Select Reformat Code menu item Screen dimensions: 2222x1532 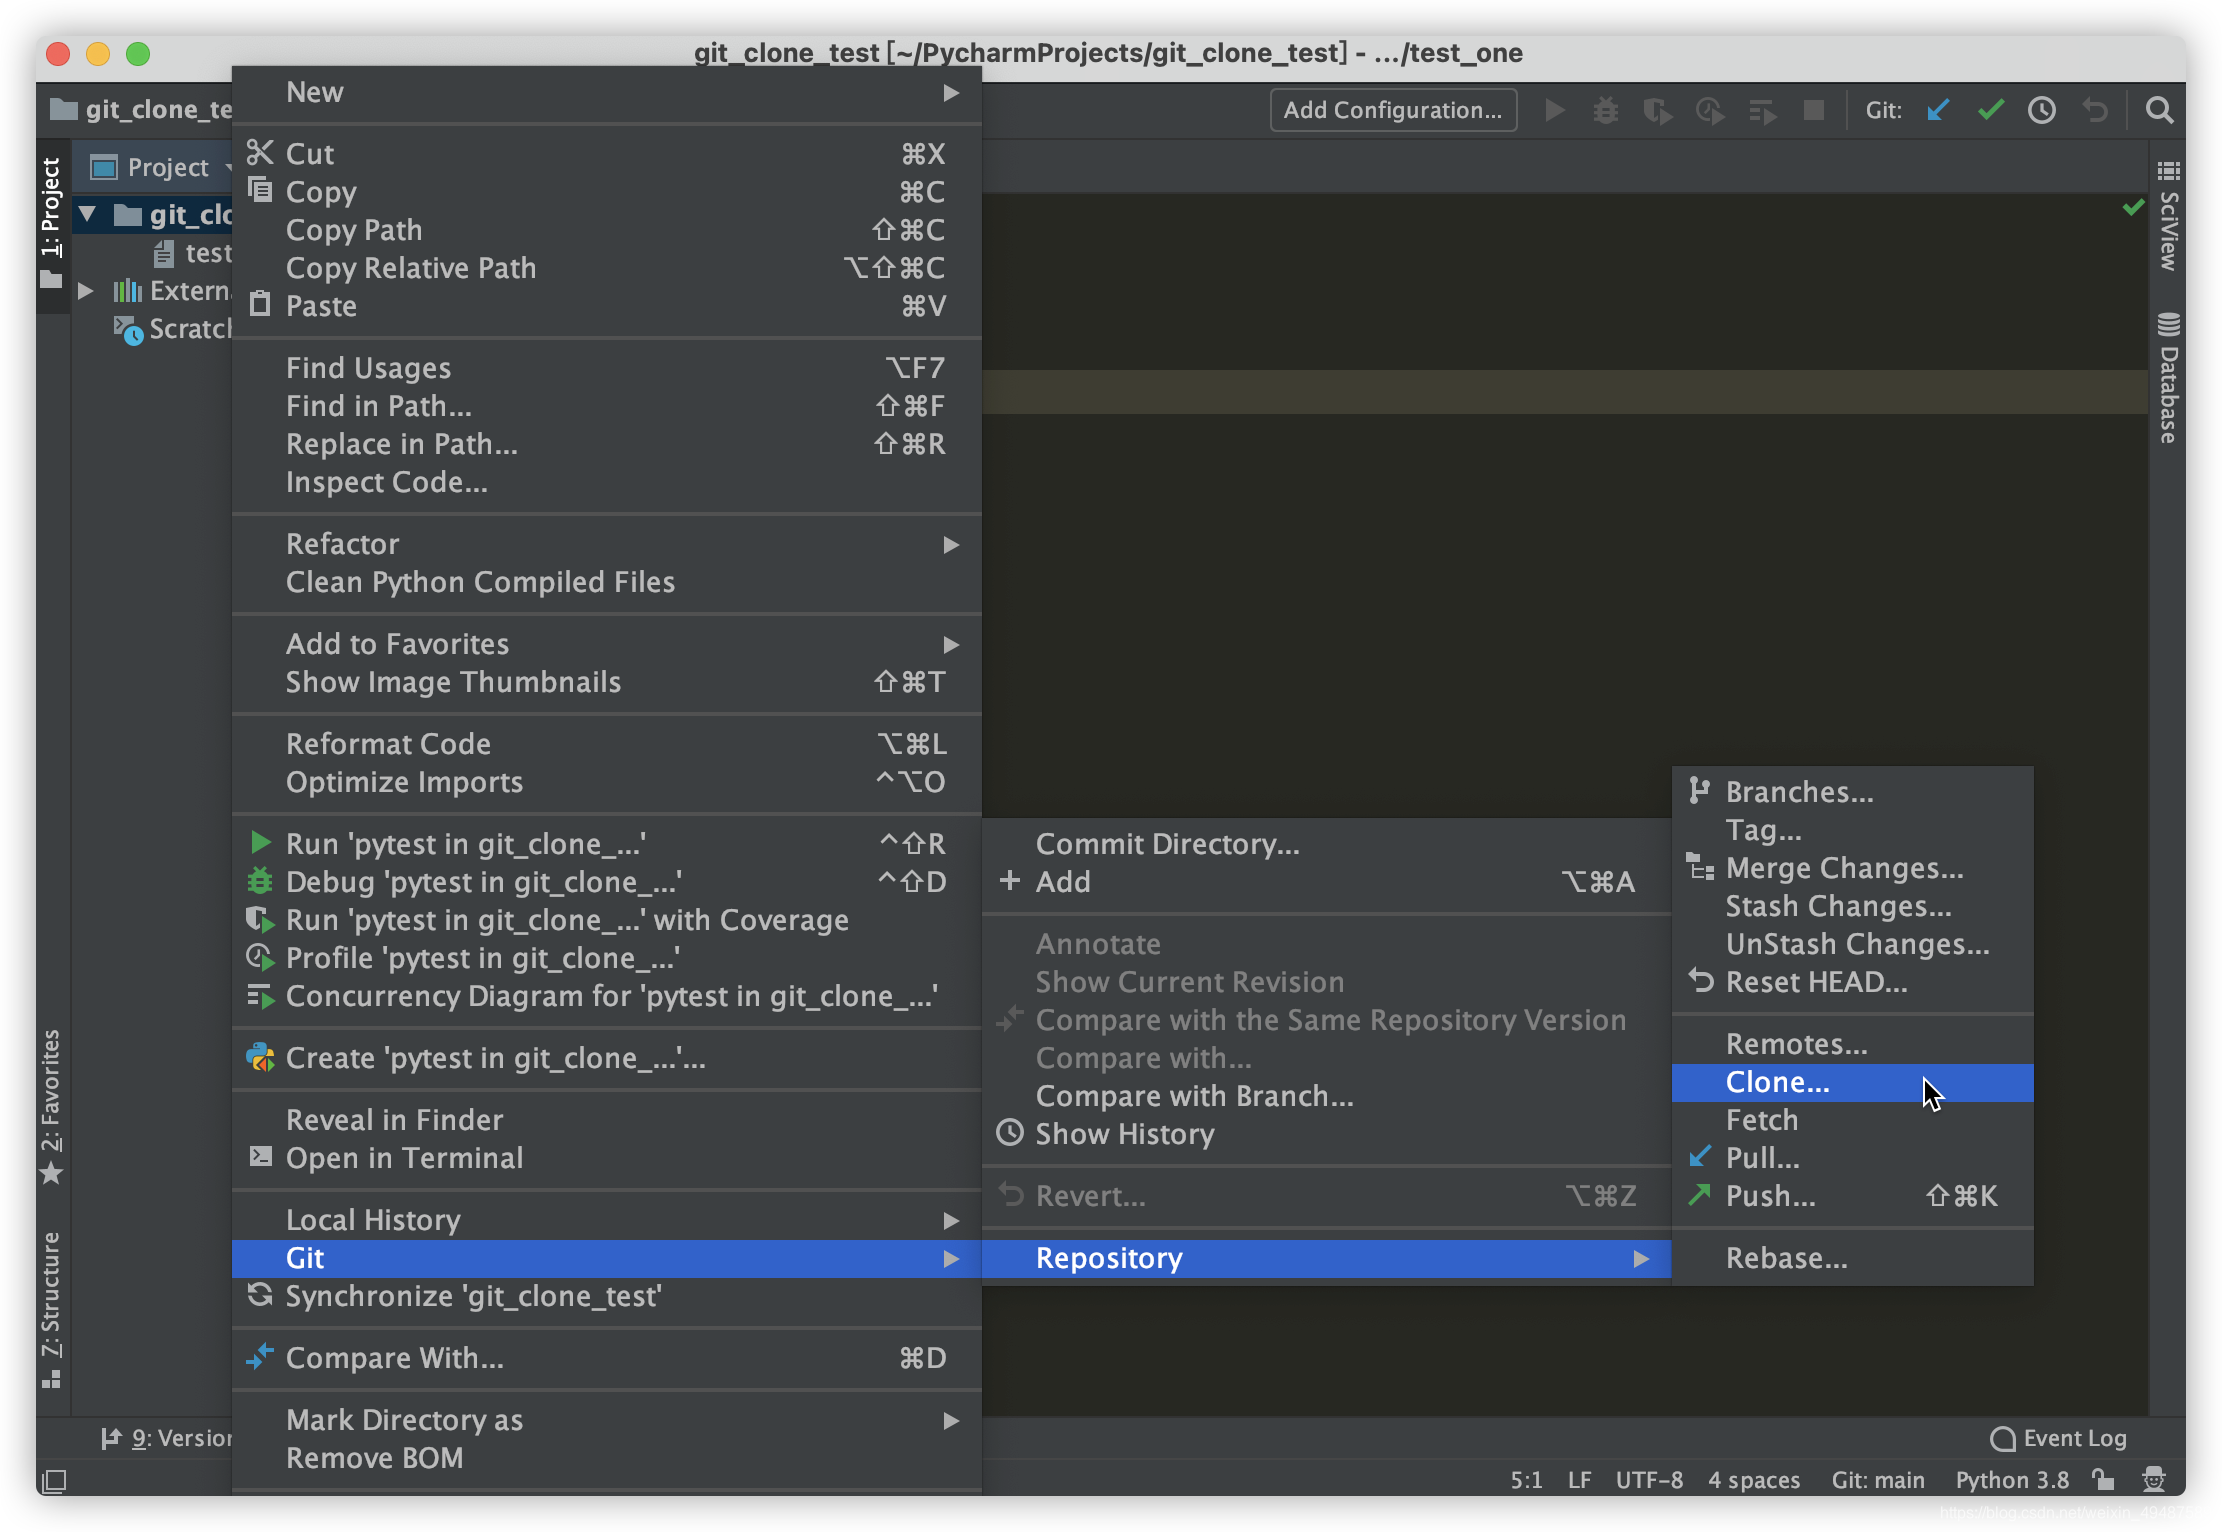tap(606, 744)
